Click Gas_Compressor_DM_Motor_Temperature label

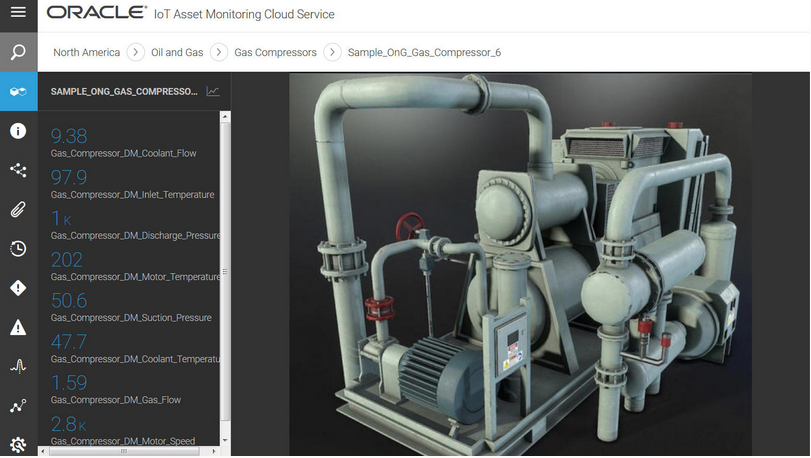pyautogui.click(x=135, y=277)
